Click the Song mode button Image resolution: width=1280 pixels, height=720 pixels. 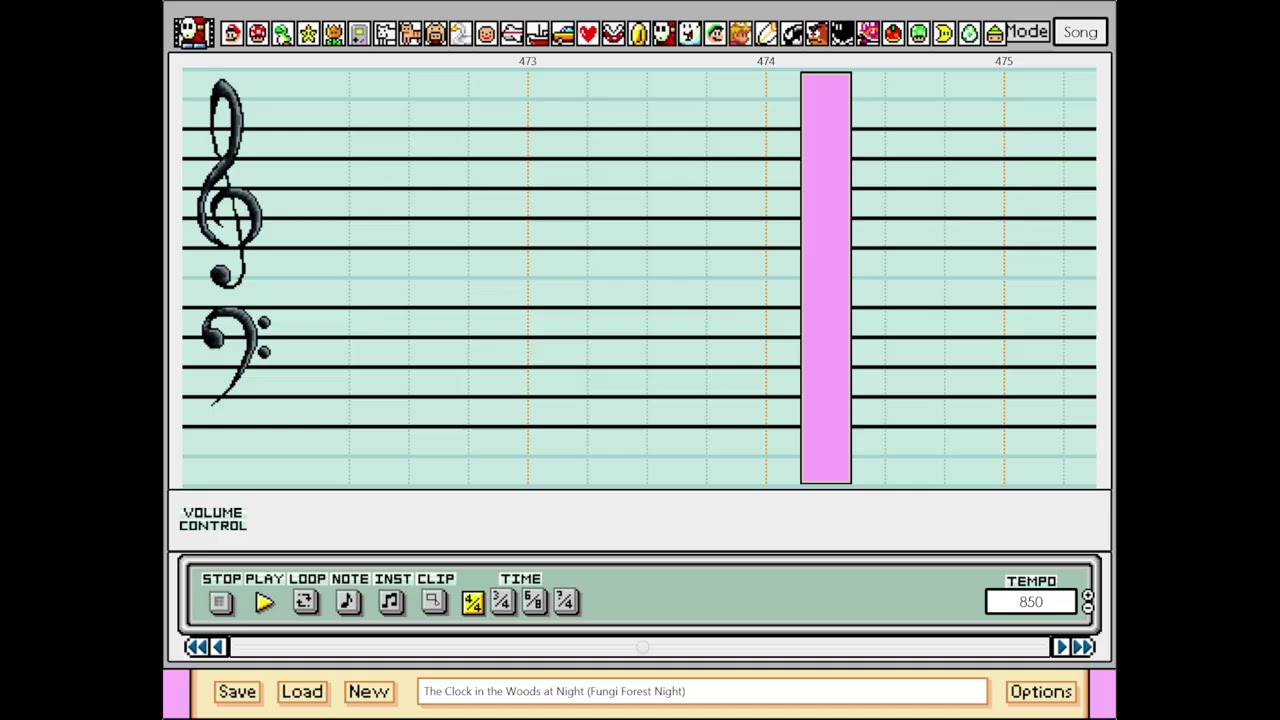click(1081, 33)
